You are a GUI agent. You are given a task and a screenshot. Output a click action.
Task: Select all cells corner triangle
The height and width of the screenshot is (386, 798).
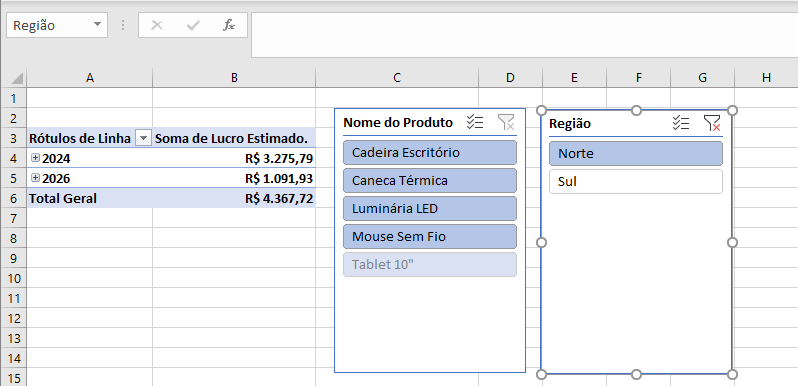pos(17,78)
